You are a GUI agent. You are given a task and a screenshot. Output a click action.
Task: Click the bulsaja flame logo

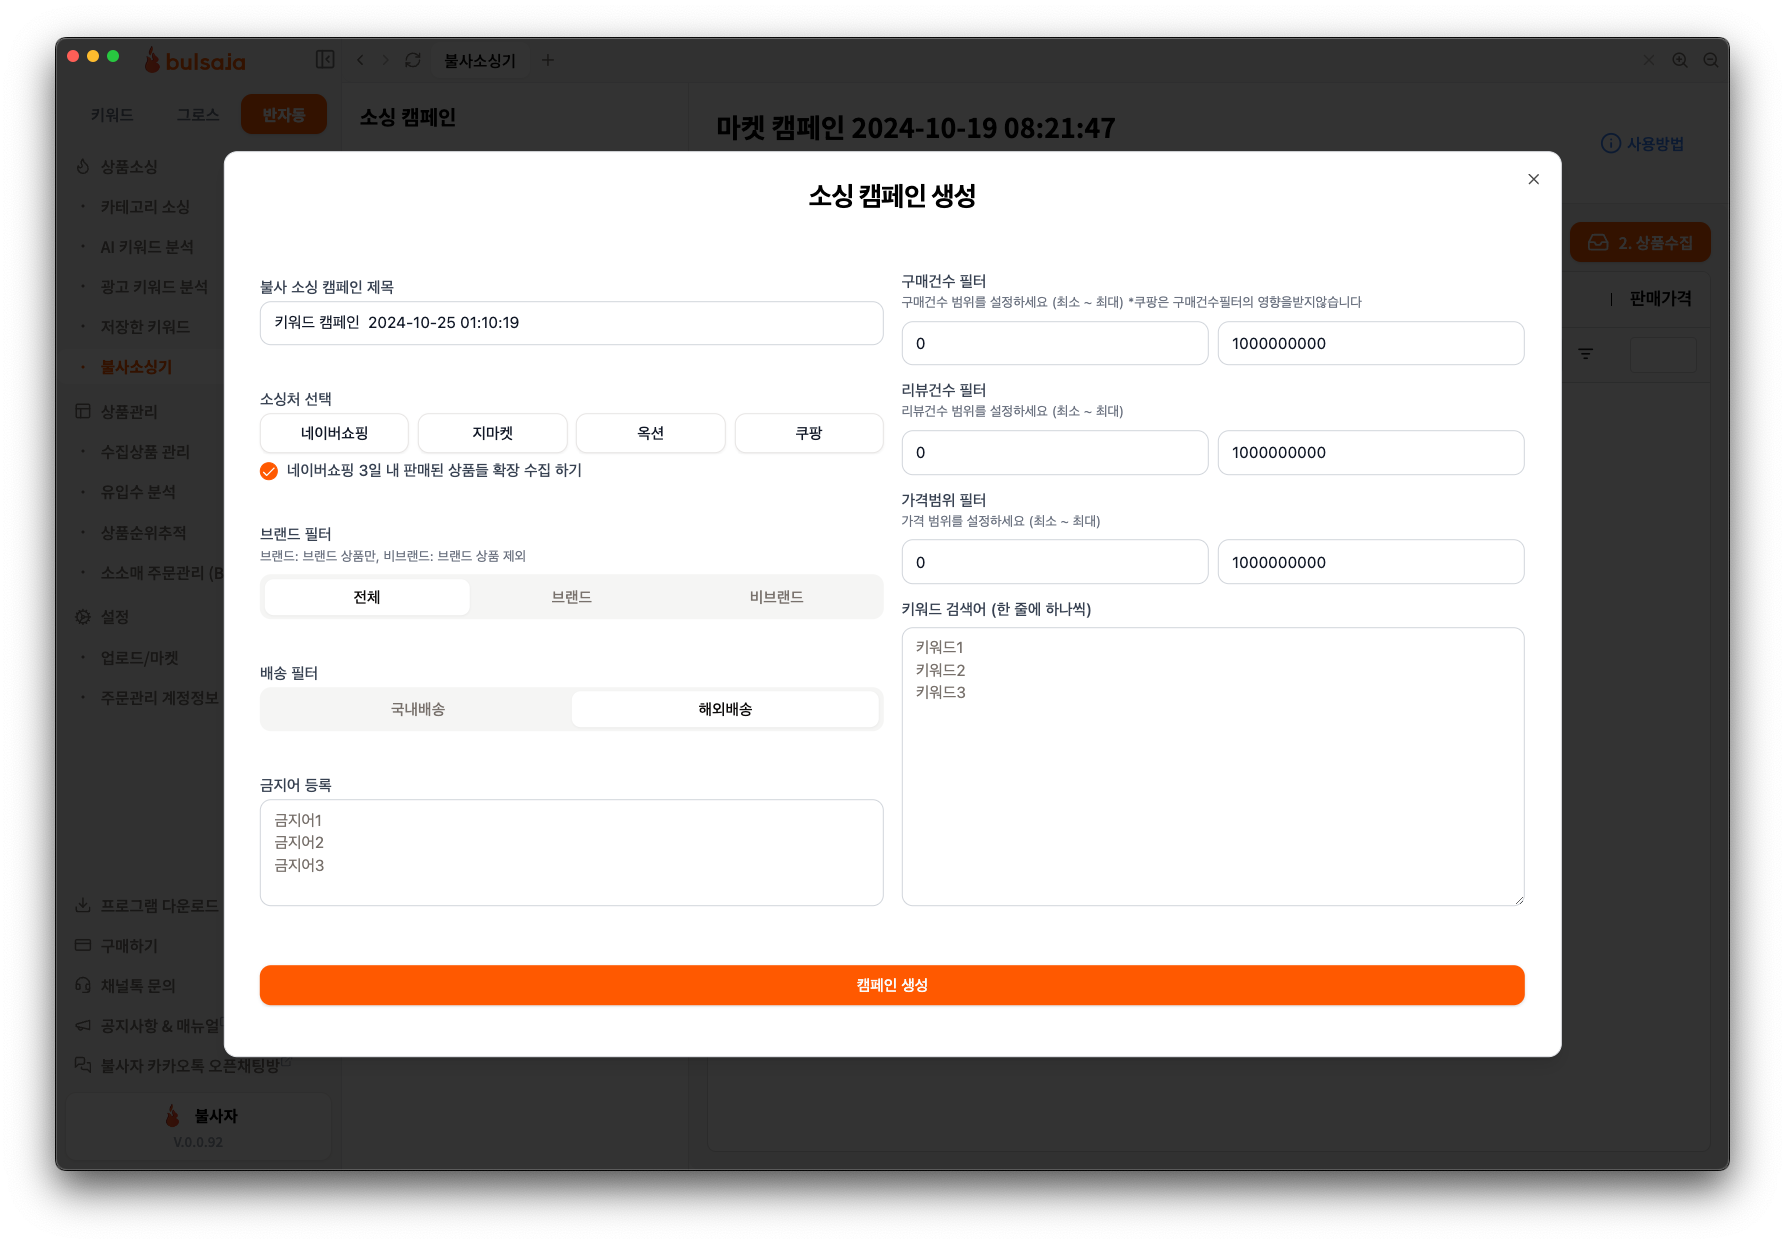pos(152,60)
